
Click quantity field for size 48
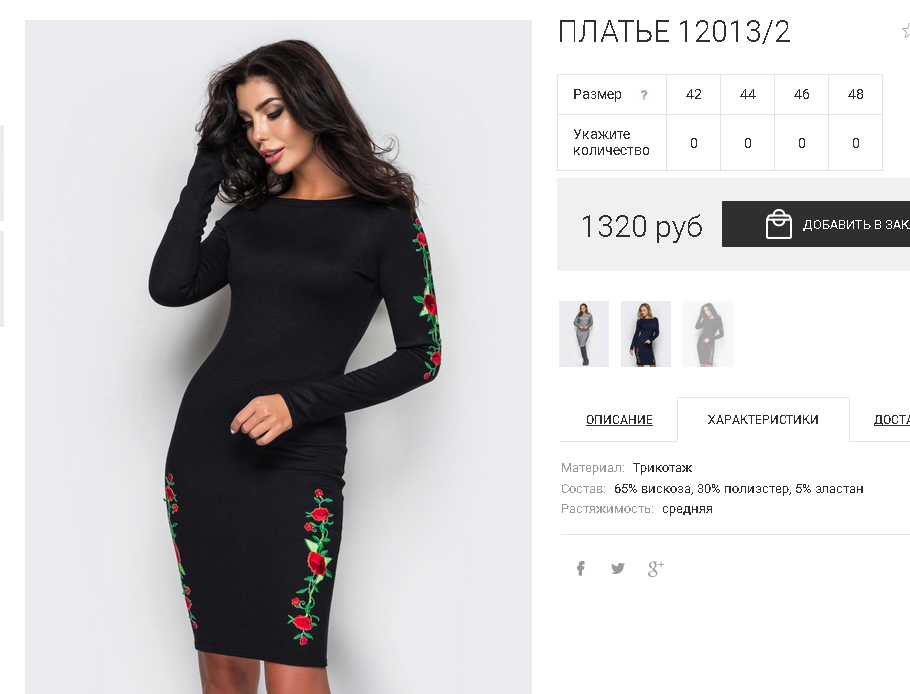[855, 143]
